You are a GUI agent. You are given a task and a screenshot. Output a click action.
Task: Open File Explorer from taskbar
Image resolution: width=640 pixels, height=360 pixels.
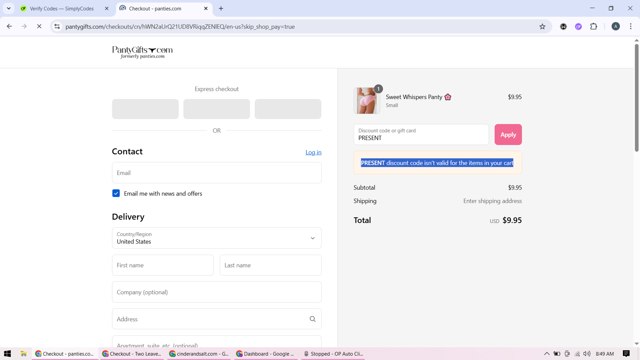24,353
